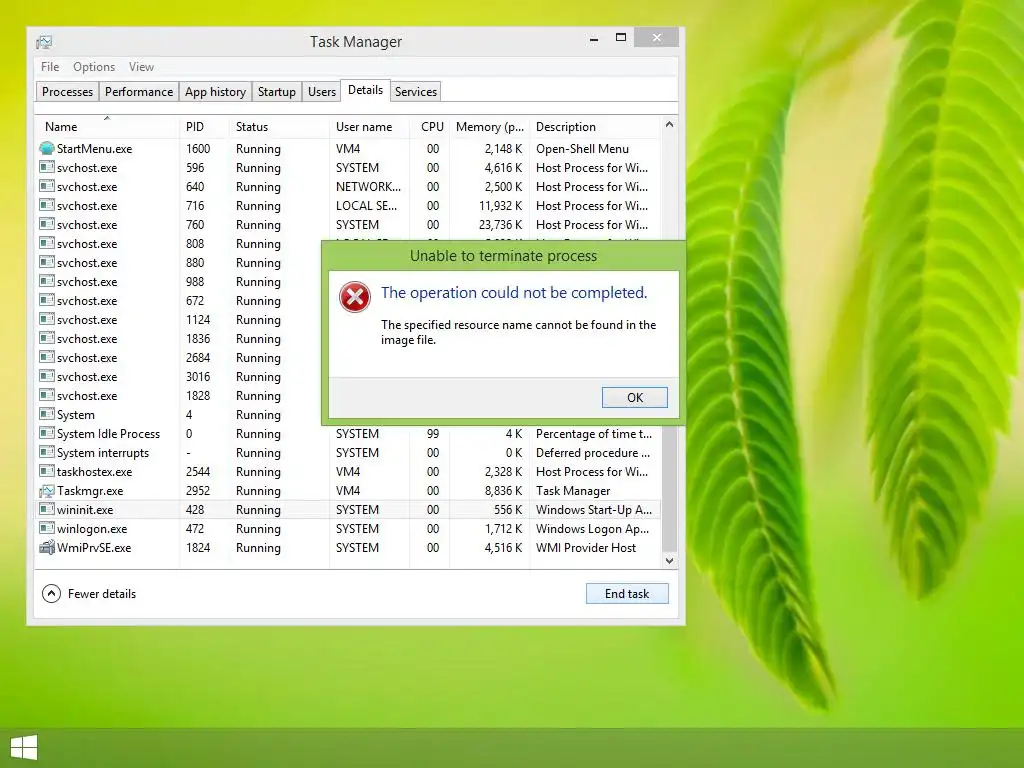Open the File menu
The height and width of the screenshot is (768, 1024).
(x=50, y=67)
